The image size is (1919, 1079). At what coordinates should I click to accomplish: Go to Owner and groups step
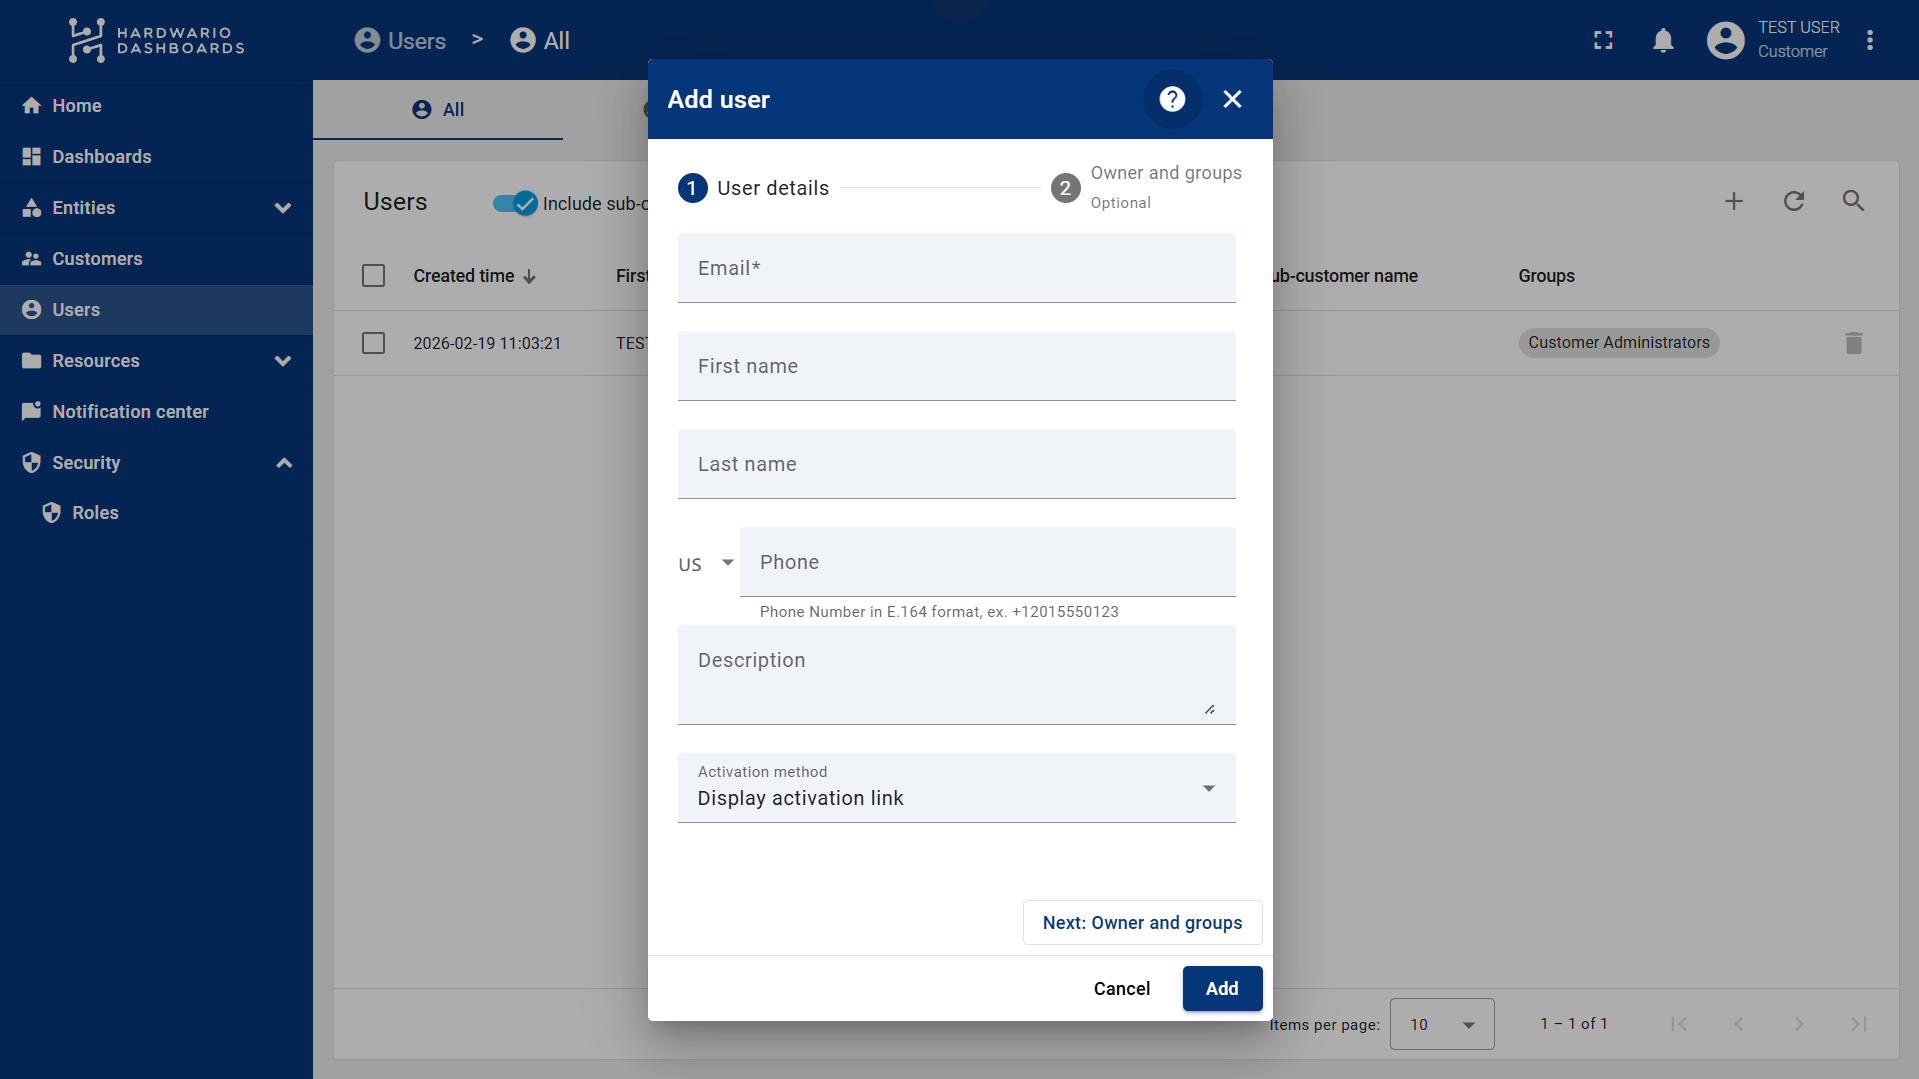[x=1146, y=187]
